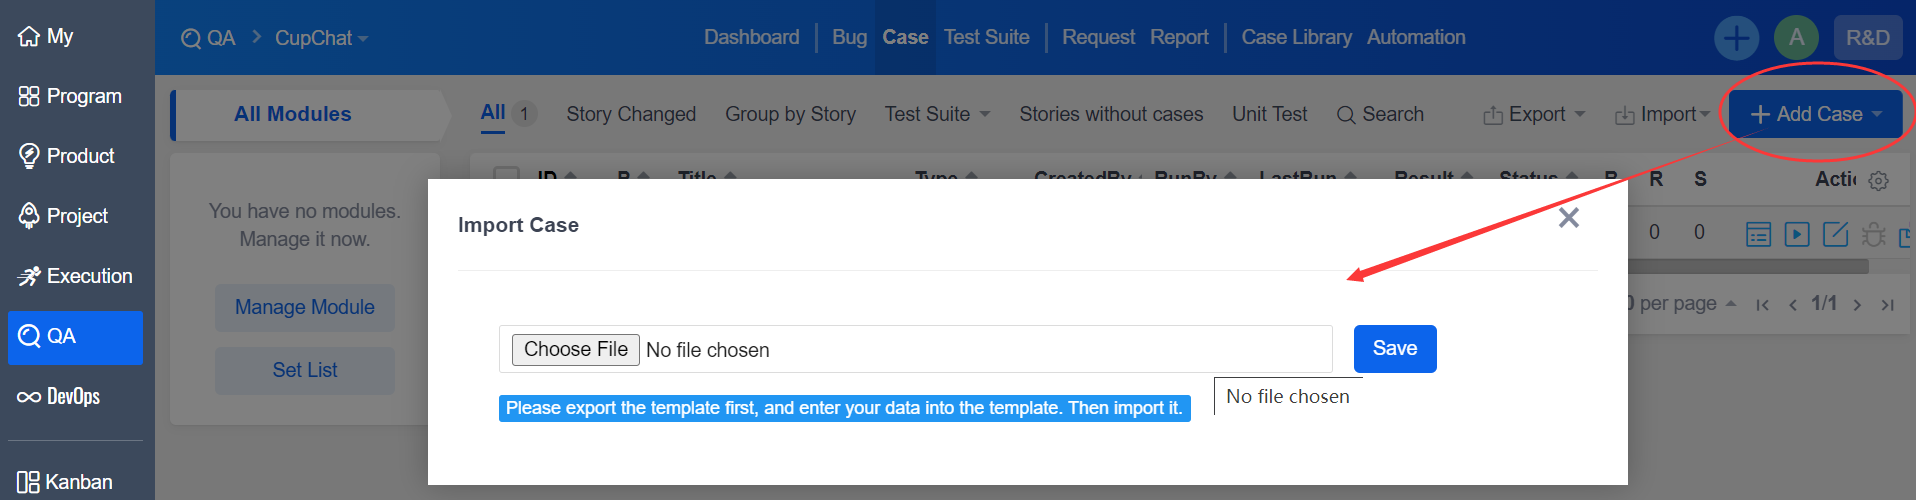This screenshot has height=500, width=1916.
Task: Open the Case Library tab
Action: (x=1296, y=37)
